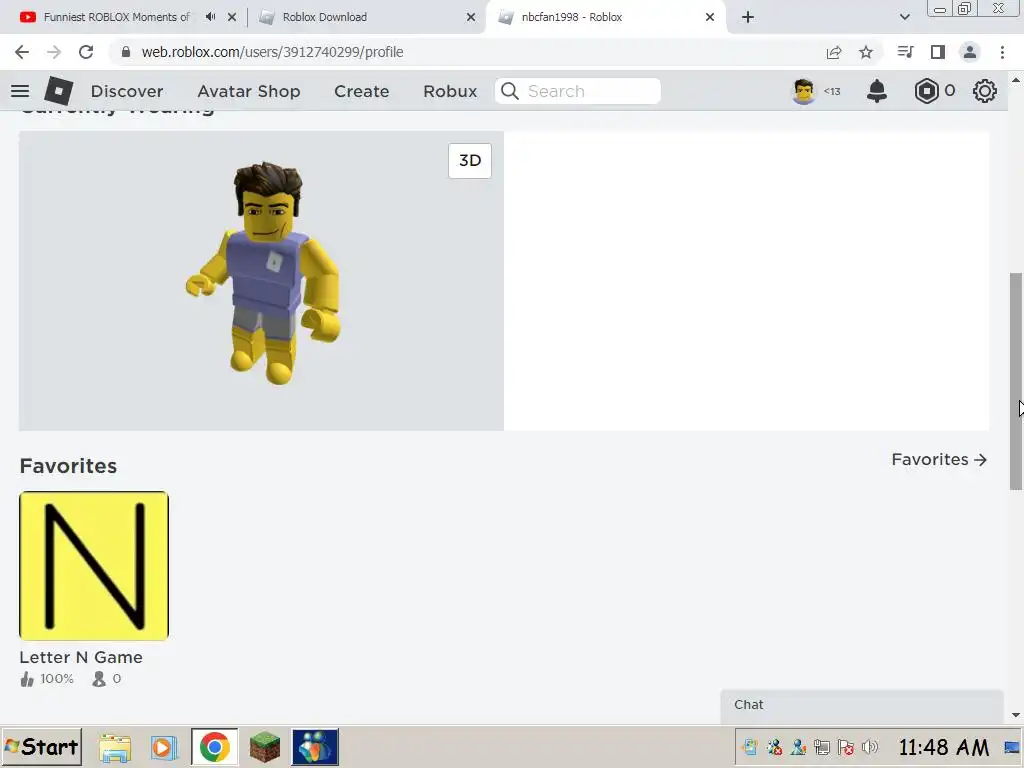Go back with the browser back arrow
1024x768 pixels.
click(x=22, y=52)
